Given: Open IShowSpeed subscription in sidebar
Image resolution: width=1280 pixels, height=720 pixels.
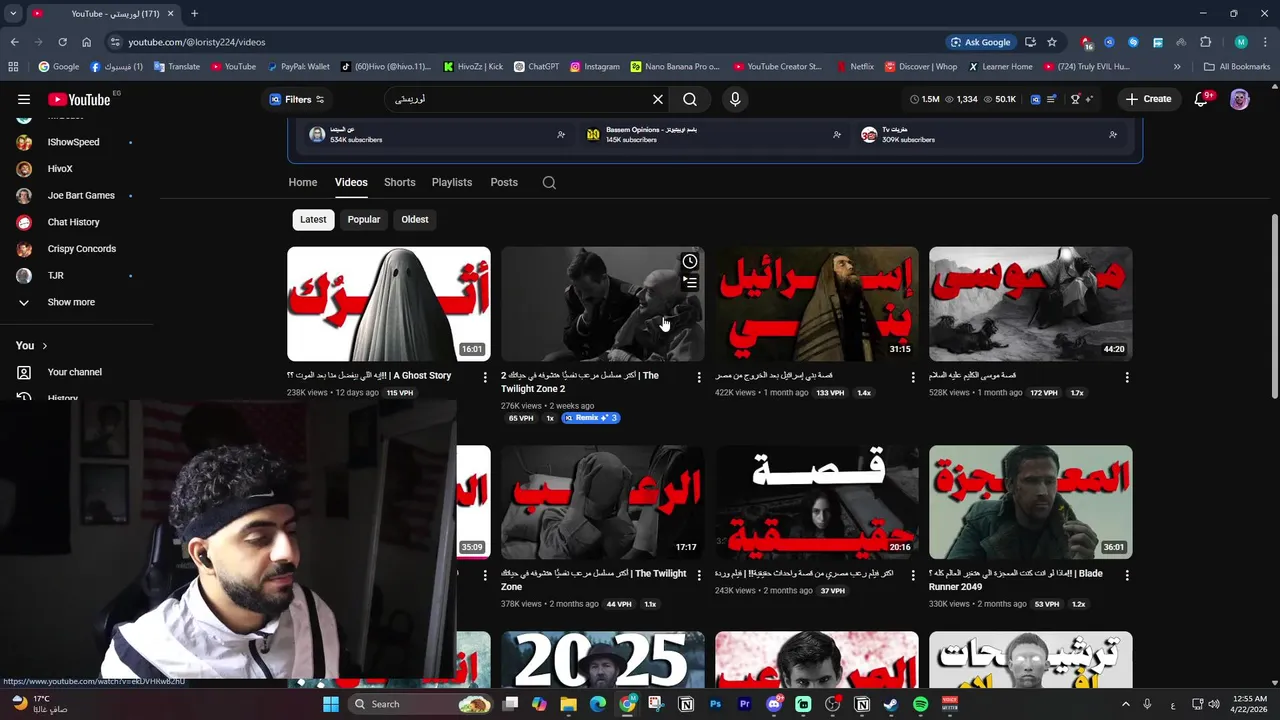Looking at the screenshot, I should [x=74, y=142].
